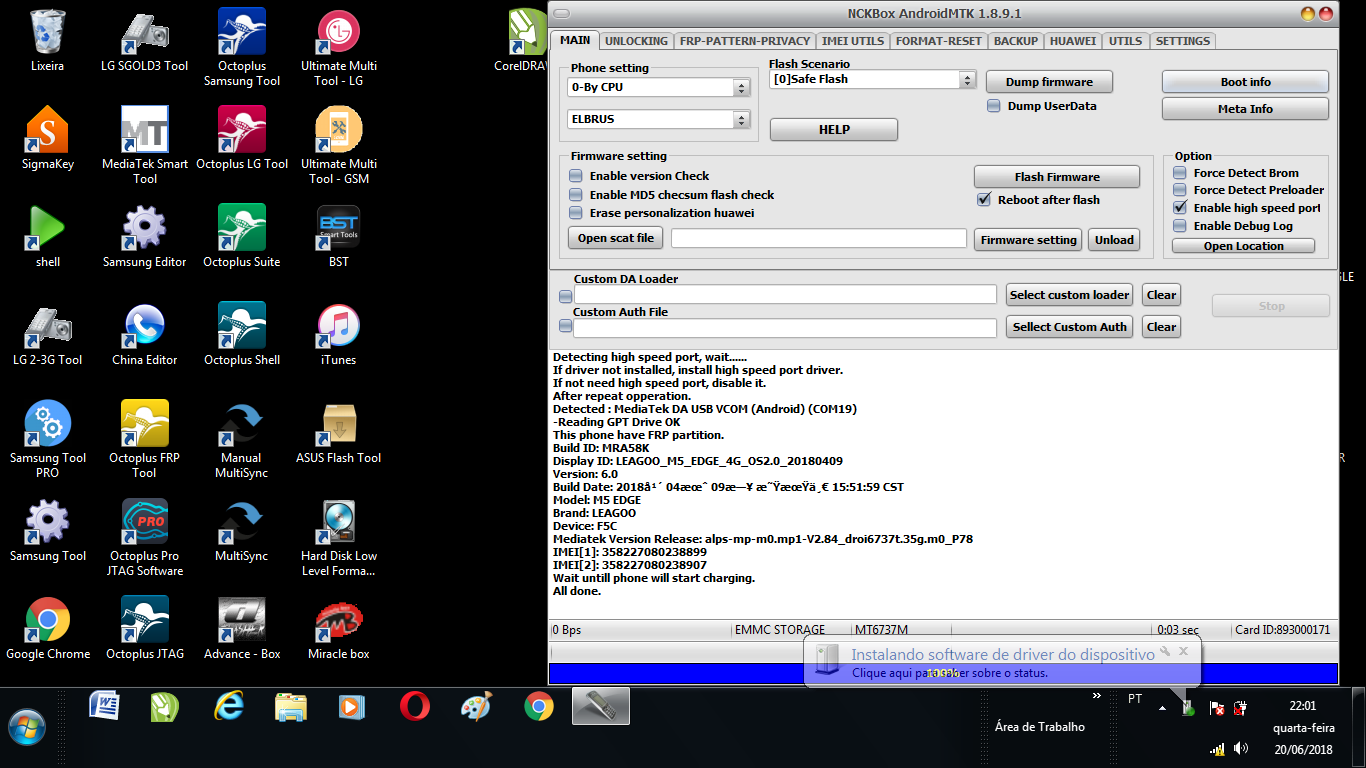Launch Hard Disk Low Level Format icon

pyautogui.click(x=339, y=537)
